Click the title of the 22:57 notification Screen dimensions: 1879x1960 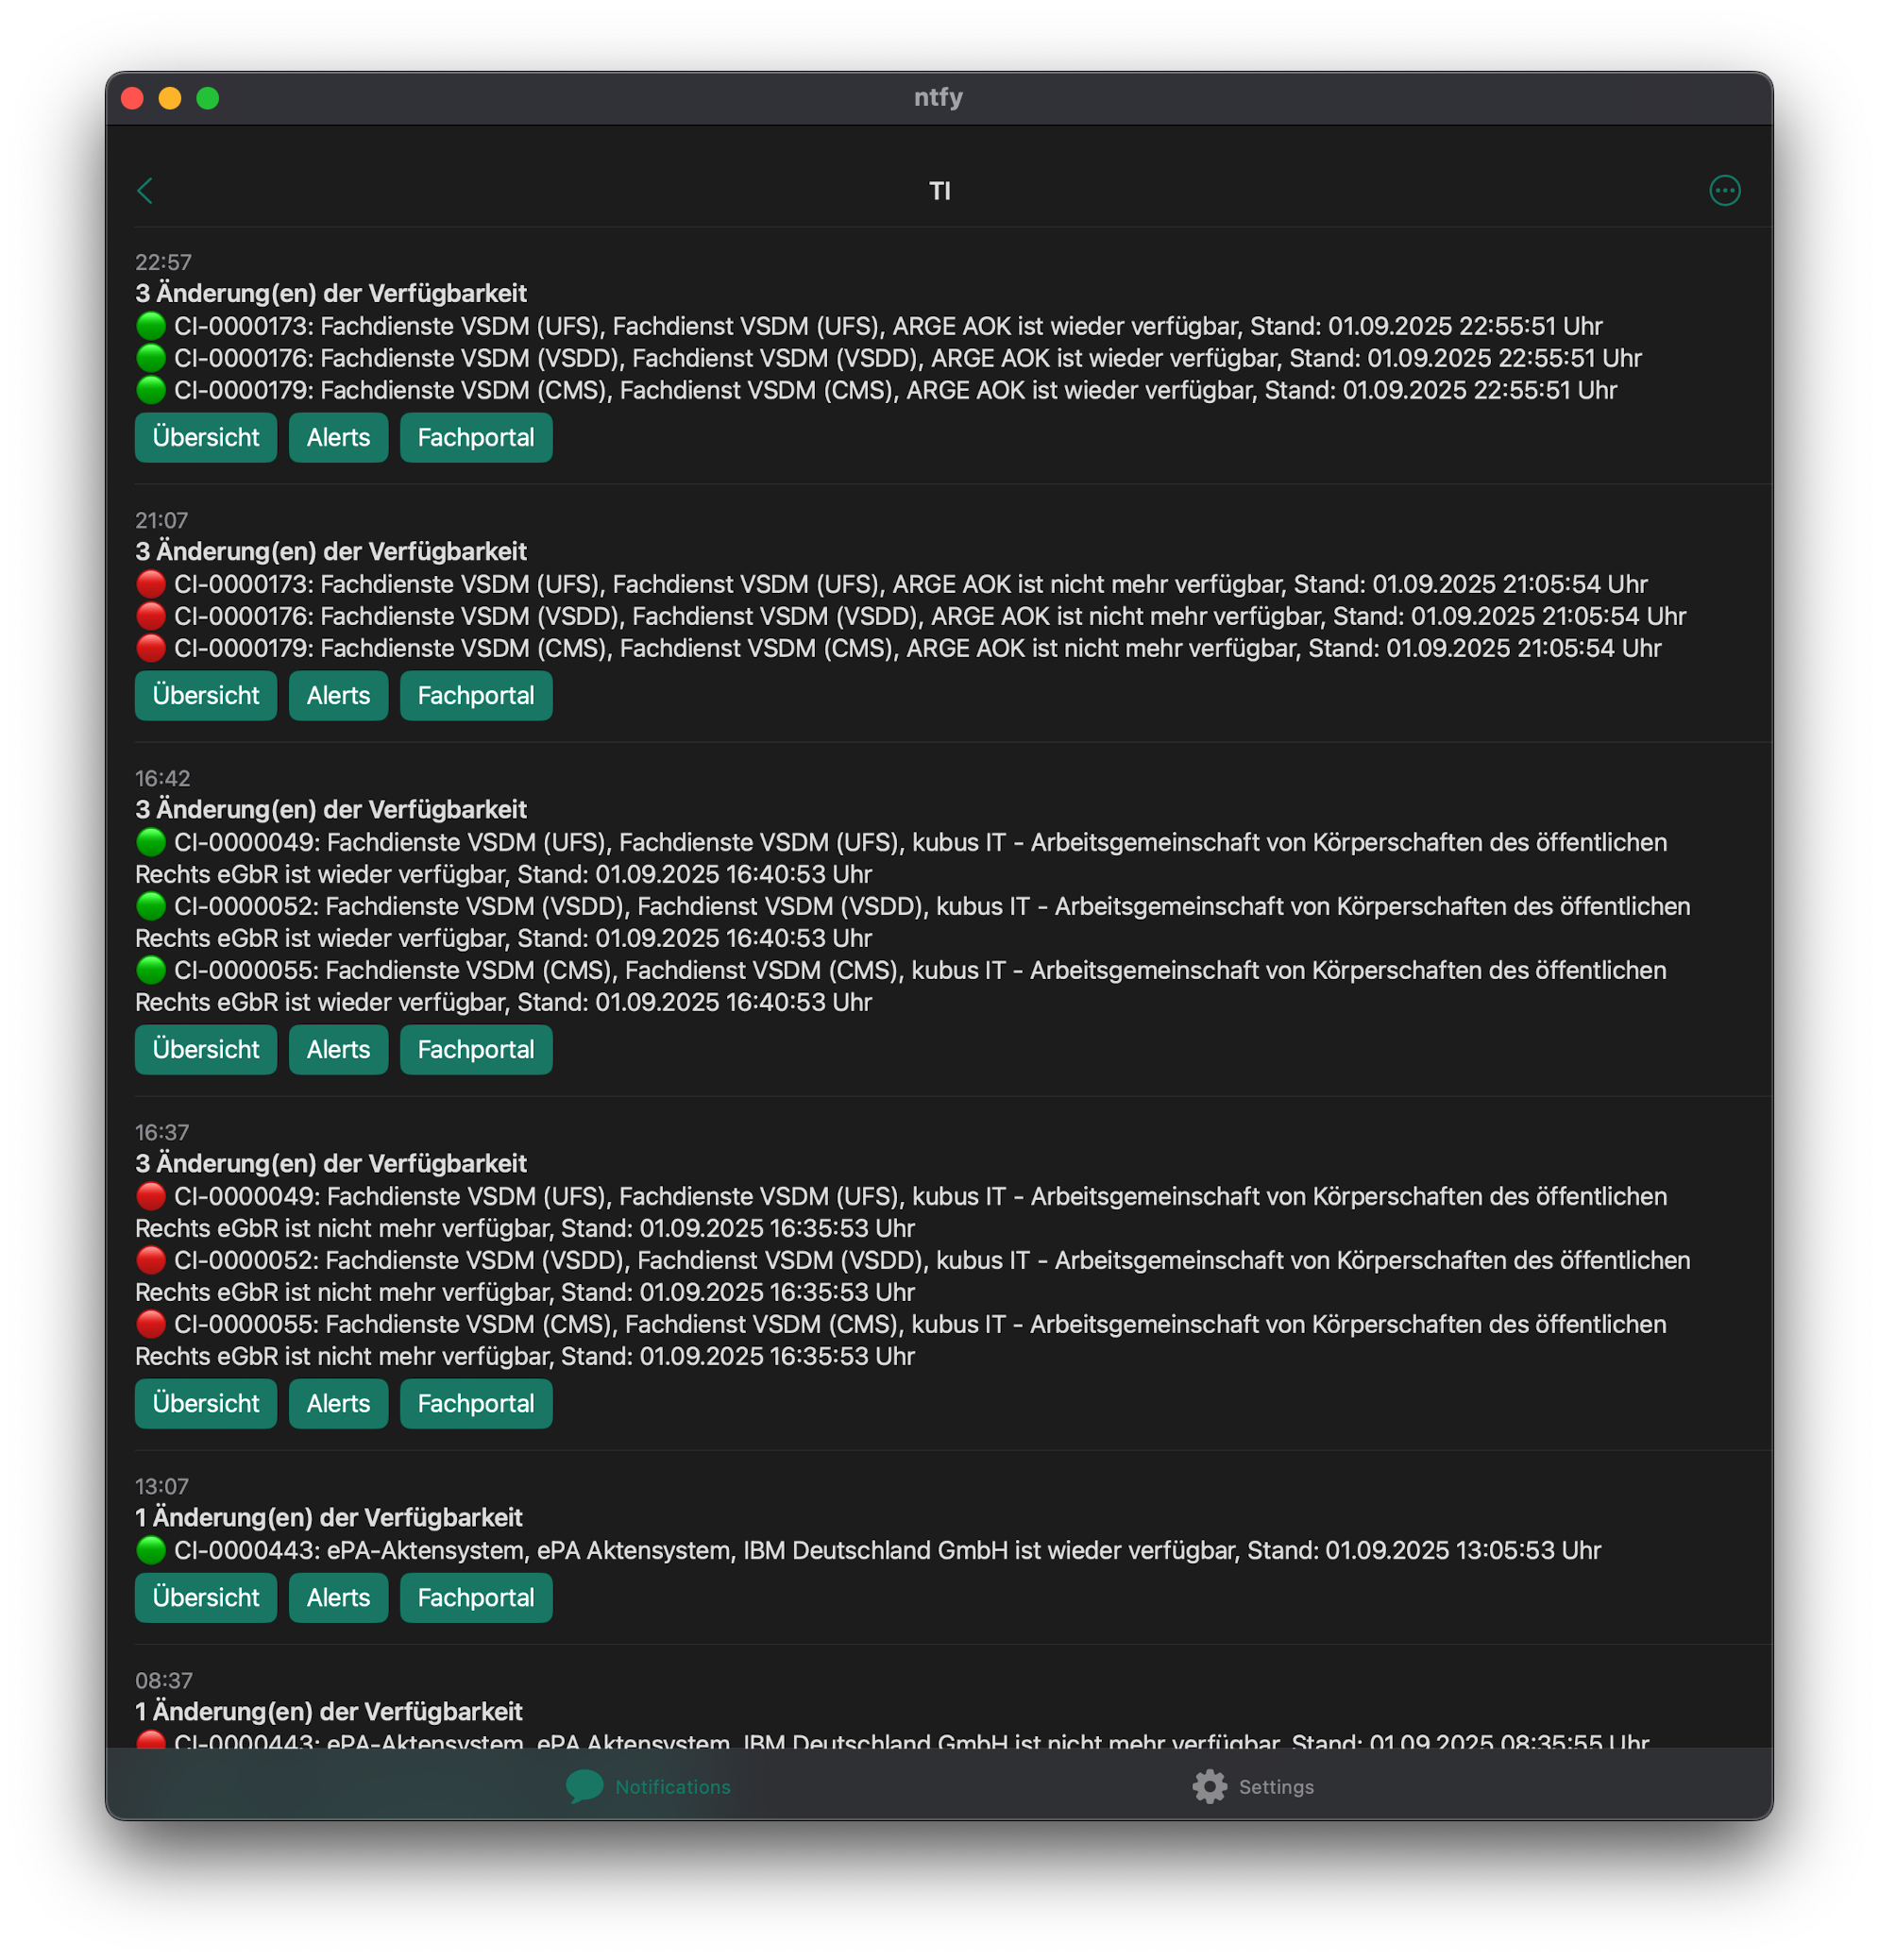click(330, 293)
